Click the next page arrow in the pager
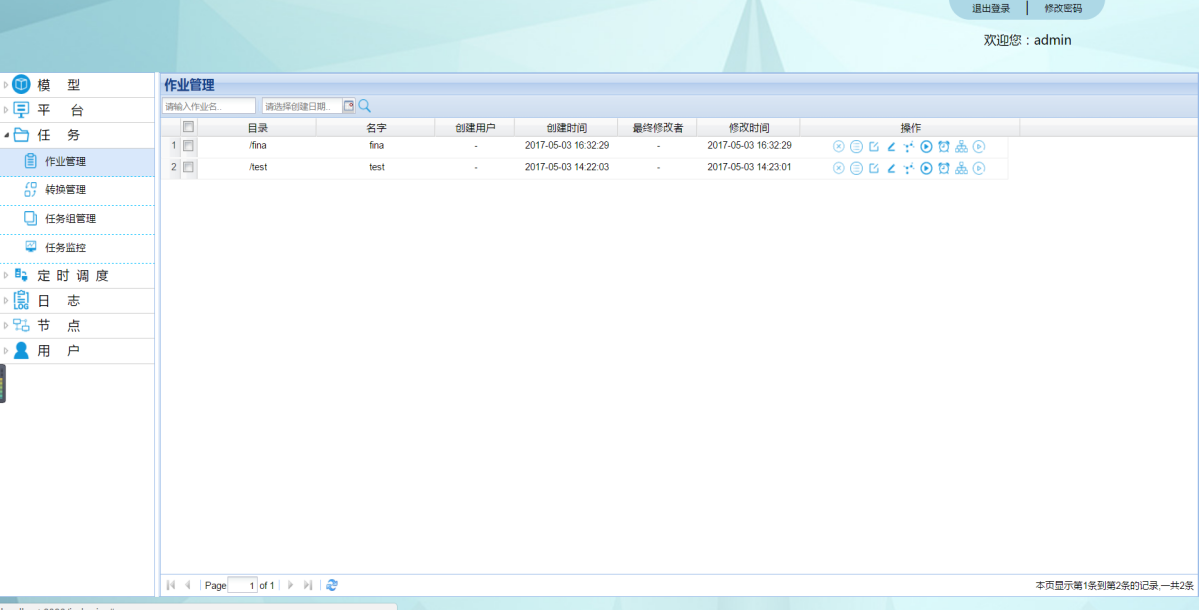Screen dimensions: 1199x610 tap(290, 585)
